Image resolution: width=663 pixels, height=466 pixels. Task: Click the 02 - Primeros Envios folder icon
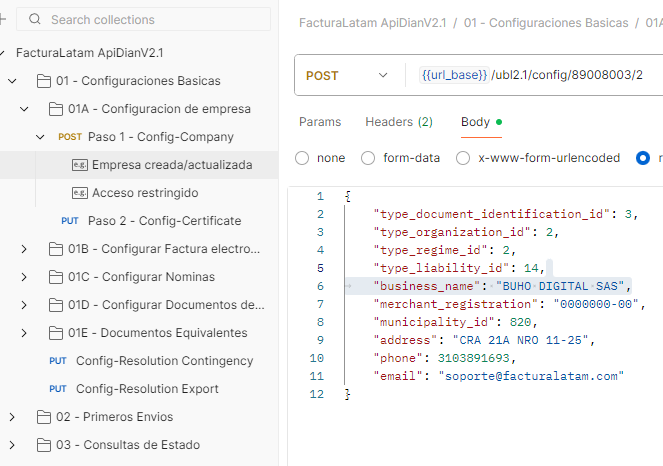coord(43,417)
